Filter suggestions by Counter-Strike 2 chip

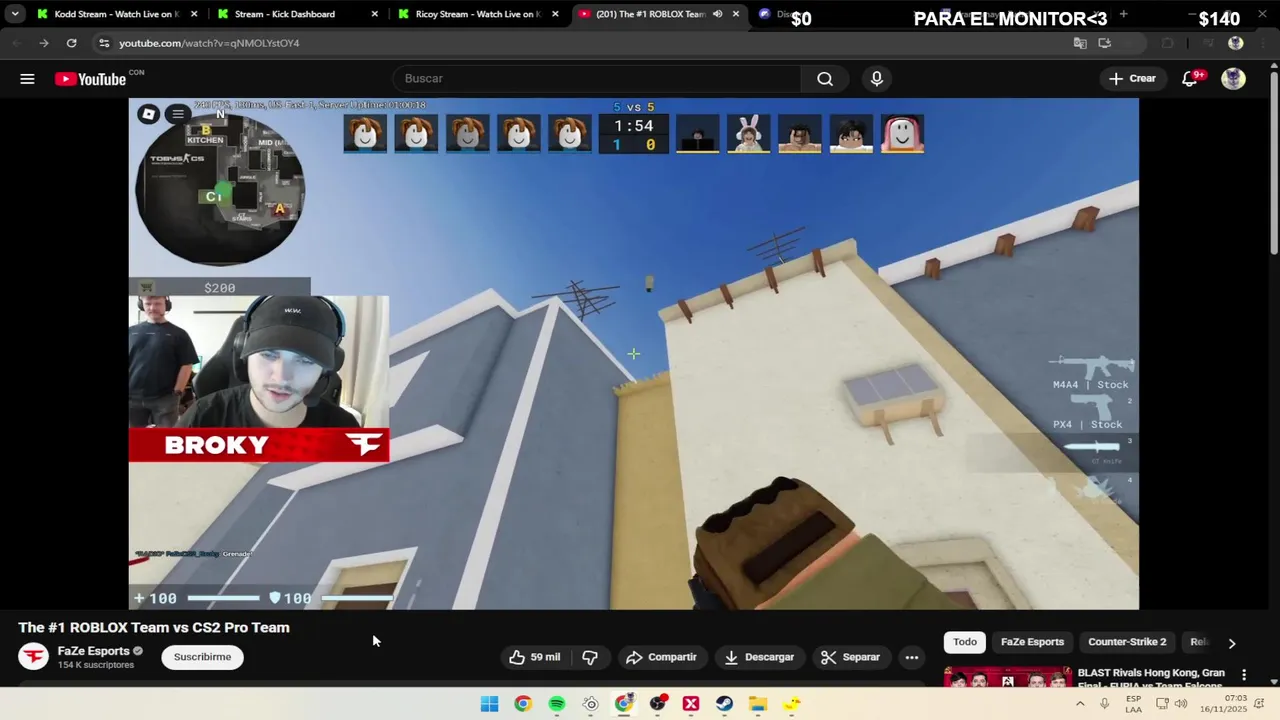click(x=1127, y=642)
